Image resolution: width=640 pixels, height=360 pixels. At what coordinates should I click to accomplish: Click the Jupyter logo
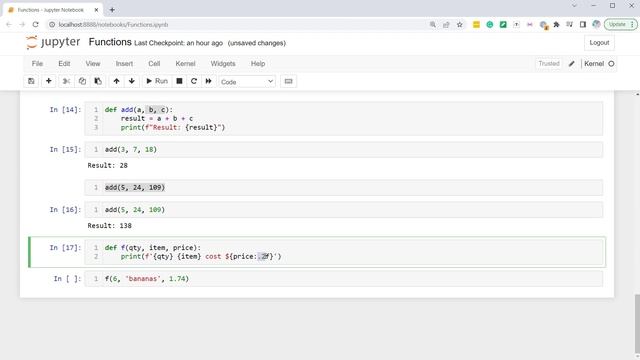(x=53, y=42)
